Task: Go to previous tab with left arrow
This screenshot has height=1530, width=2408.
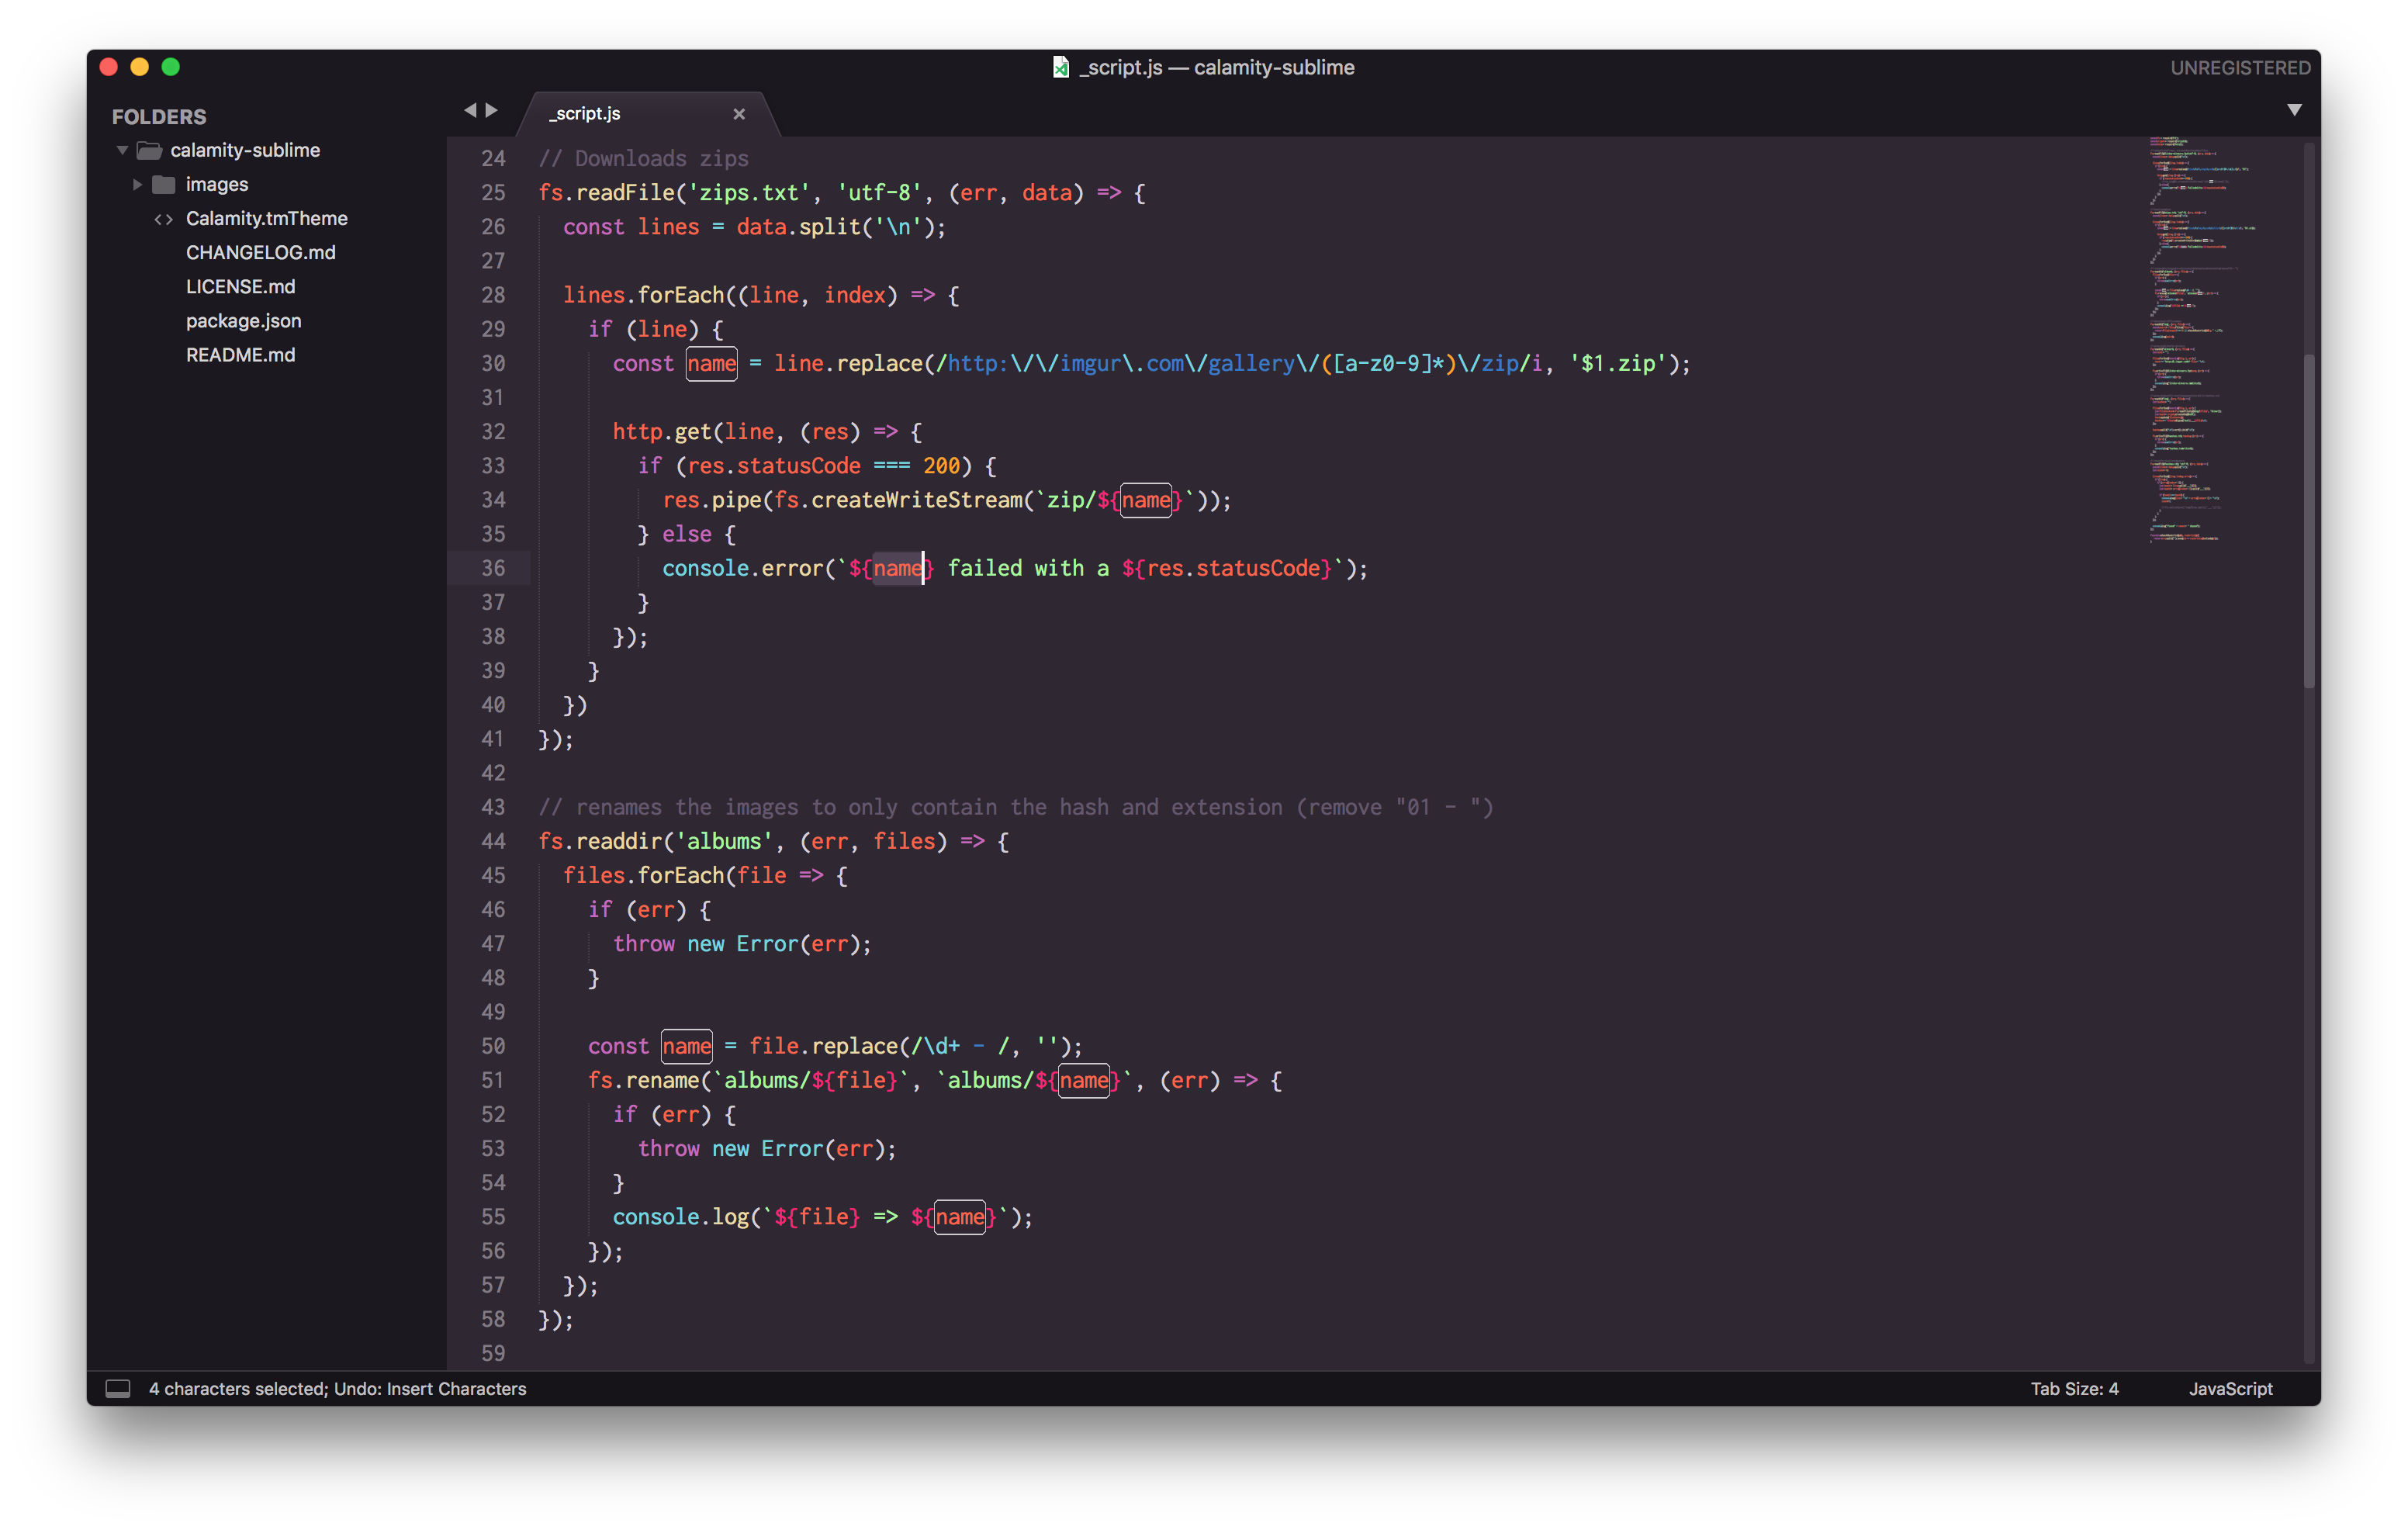Action: point(469,110)
